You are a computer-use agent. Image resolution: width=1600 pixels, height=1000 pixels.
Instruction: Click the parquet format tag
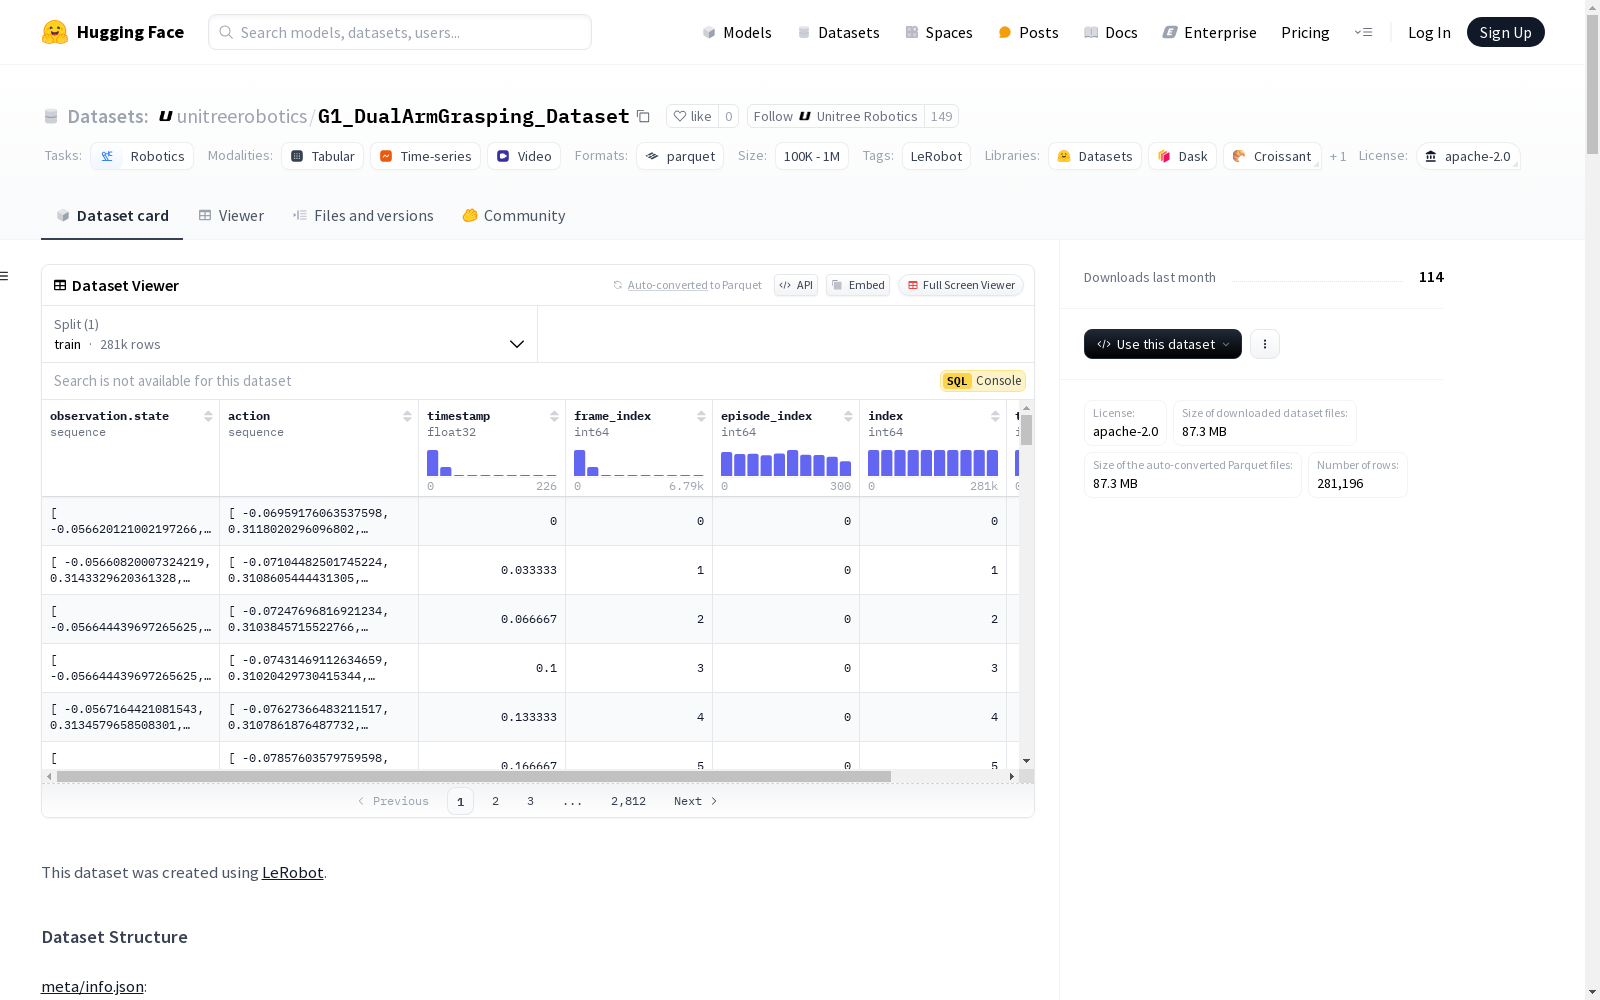[680, 156]
